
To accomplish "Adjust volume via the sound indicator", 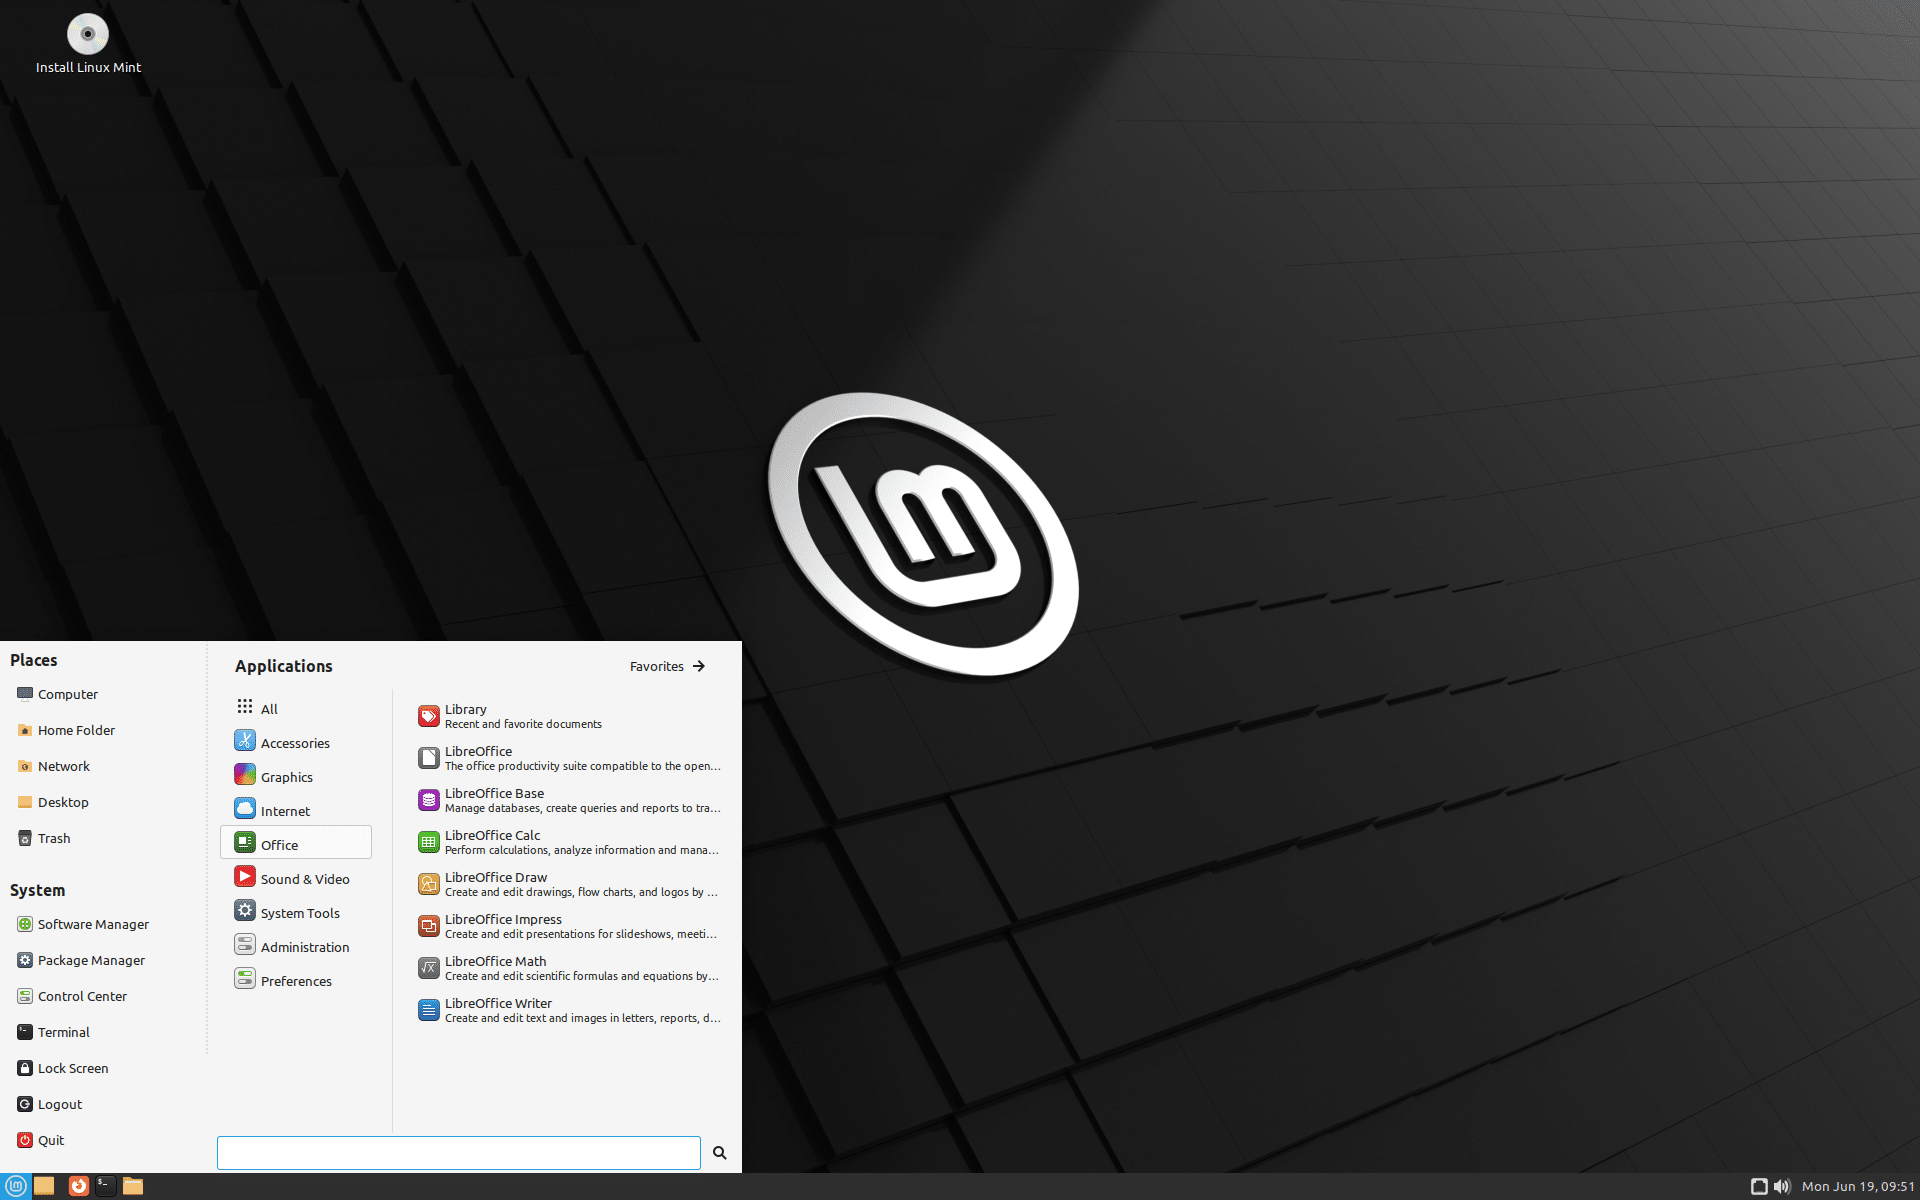I will (x=1783, y=1186).
